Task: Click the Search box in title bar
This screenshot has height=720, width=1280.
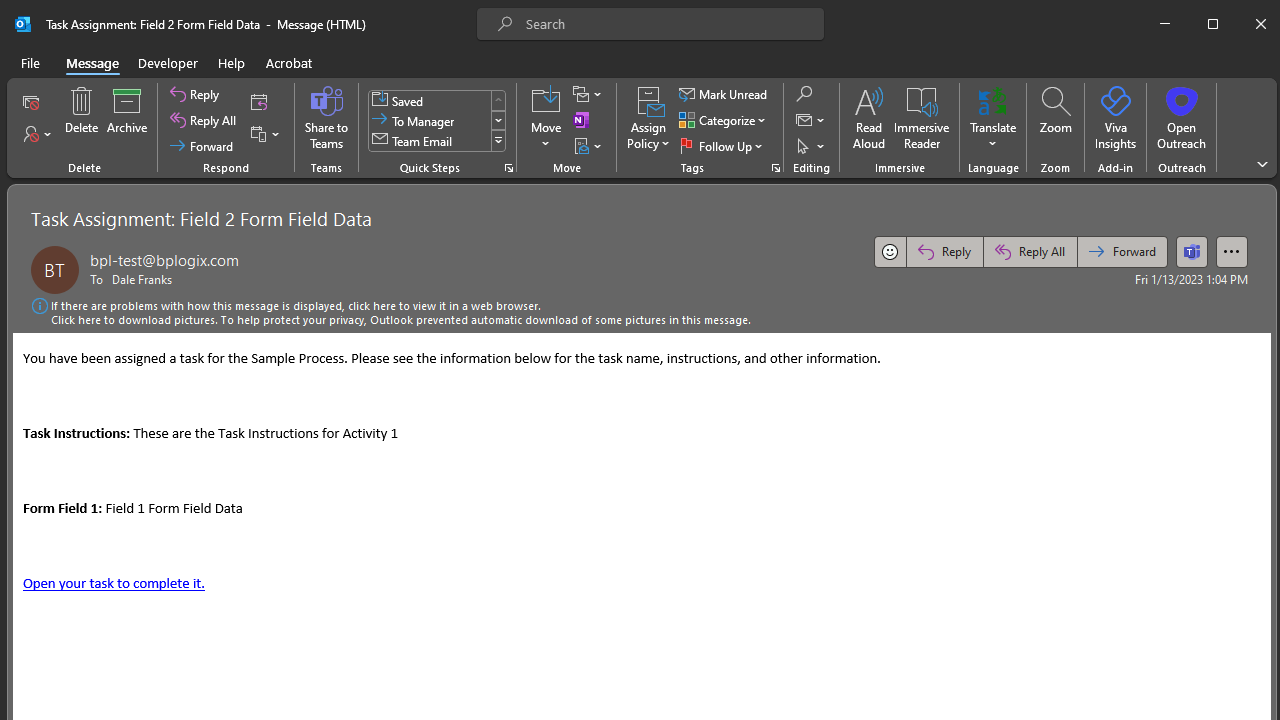Action: (650, 24)
